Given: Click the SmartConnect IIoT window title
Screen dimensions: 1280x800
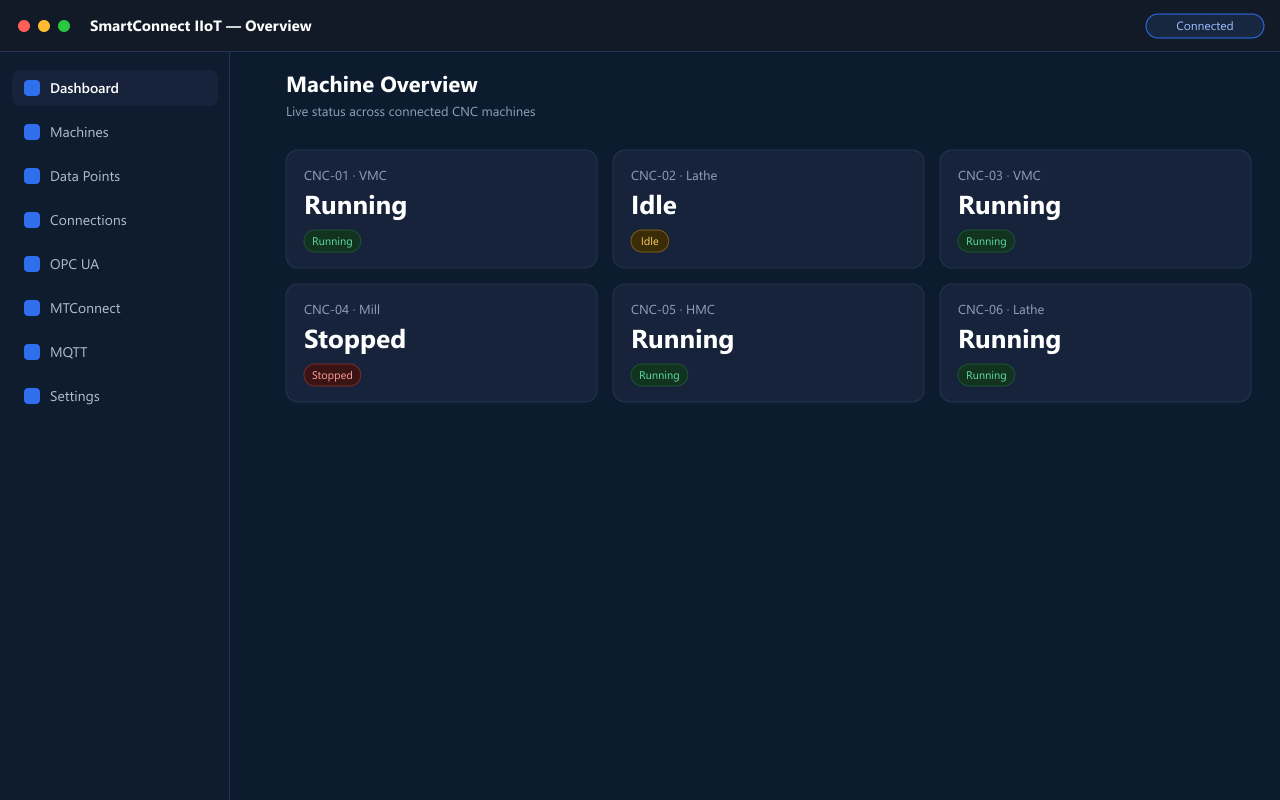Looking at the screenshot, I should (201, 26).
